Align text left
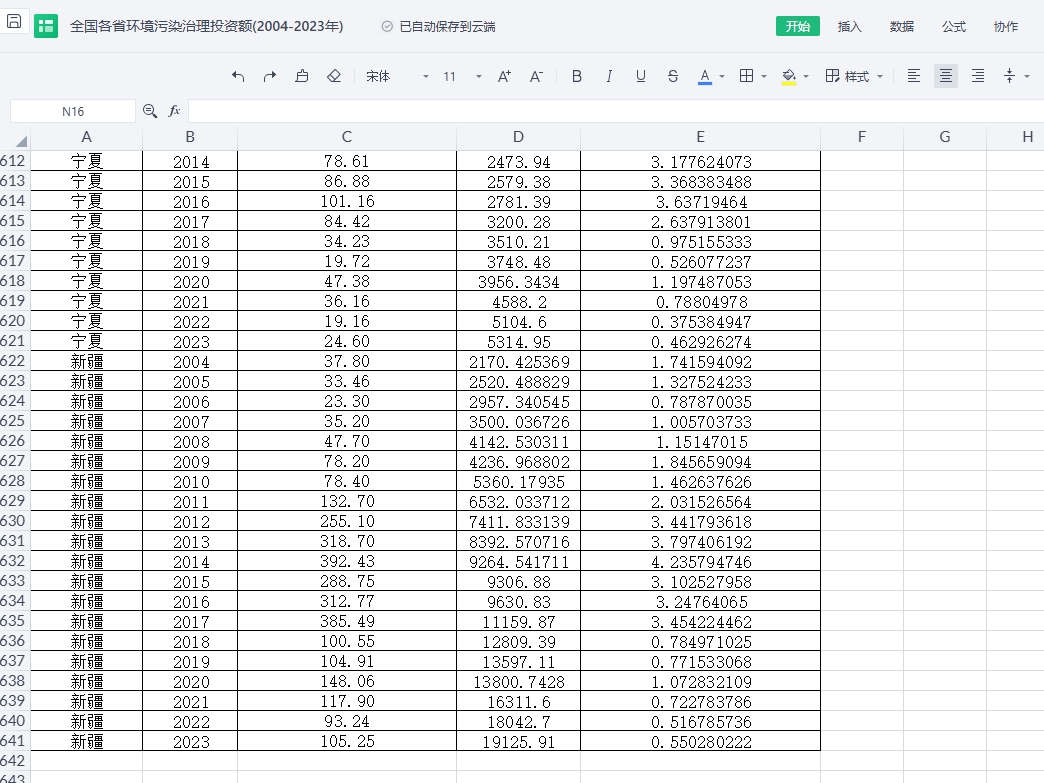This screenshot has height=783, width=1044. (x=914, y=76)
